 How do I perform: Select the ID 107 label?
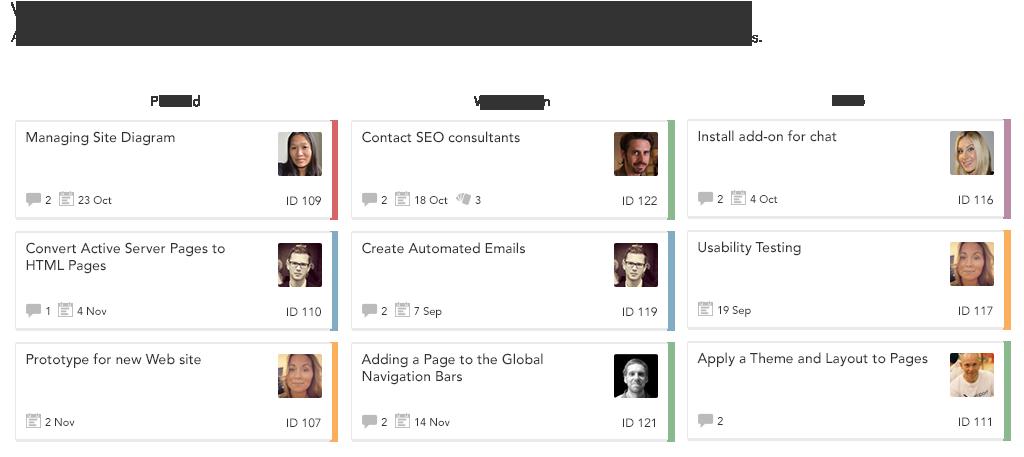pos(304,423)
